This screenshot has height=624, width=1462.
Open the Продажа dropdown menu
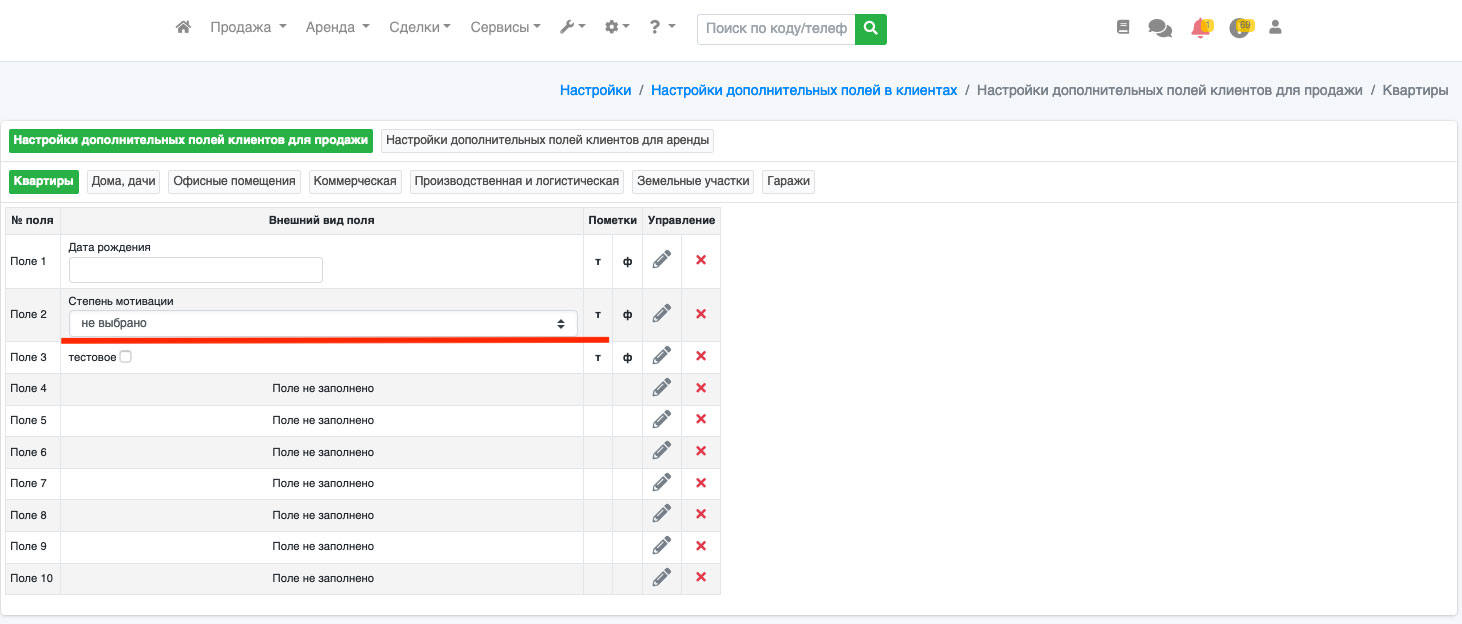(248, 28)
